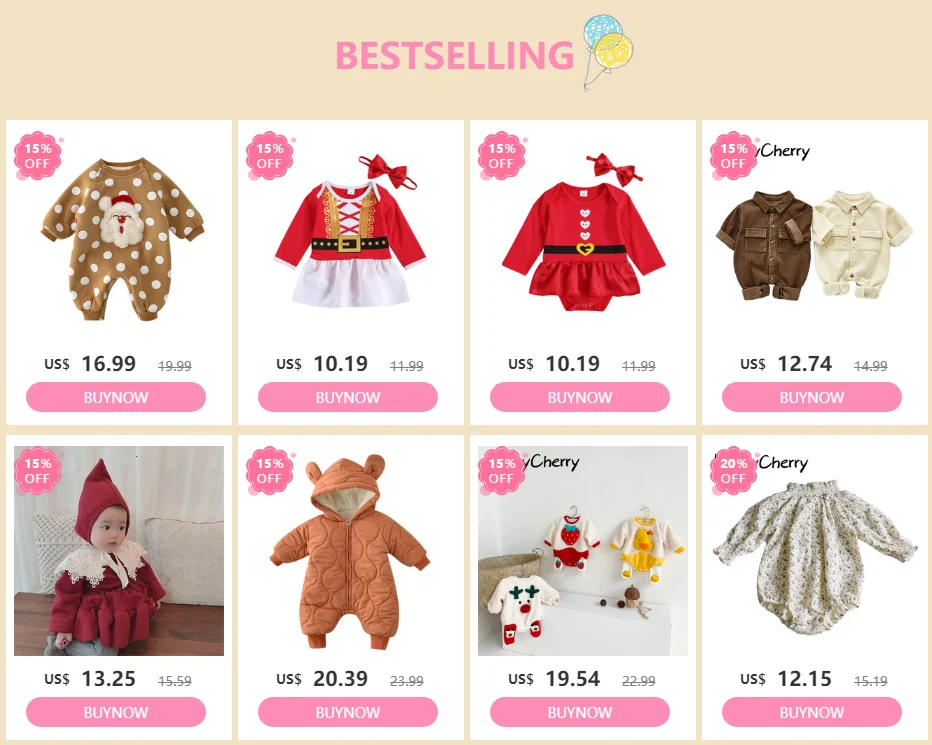The image size is (932, 745).
Task: Click discount badge on corduroy jumpsuits item
Action: click(733, 156)
